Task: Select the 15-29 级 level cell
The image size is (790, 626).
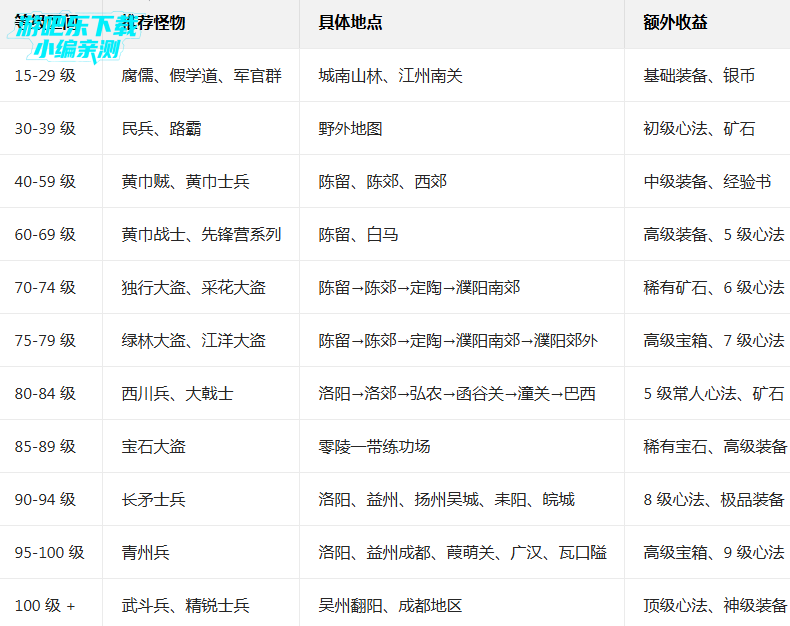Action: click(x=45, y=76)
